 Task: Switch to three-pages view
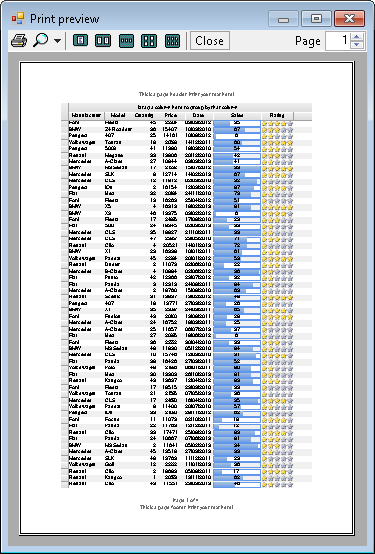126,41
